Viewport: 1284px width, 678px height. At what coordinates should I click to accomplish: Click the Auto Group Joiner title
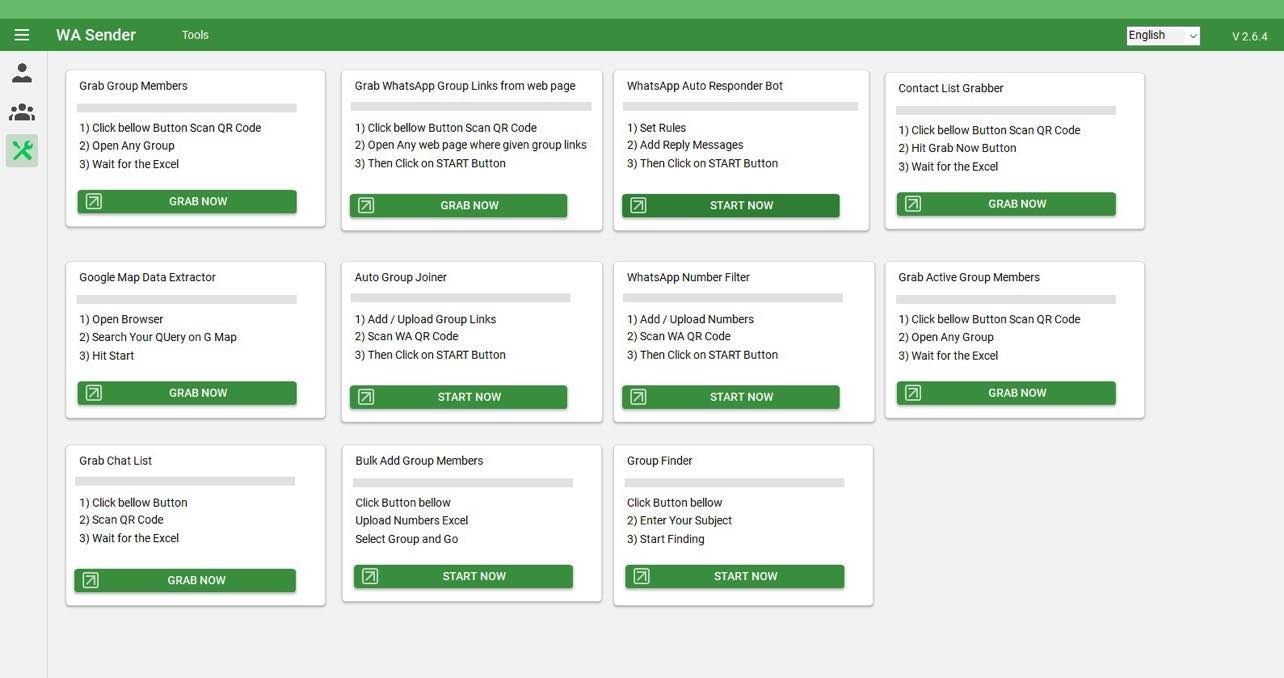401,277
